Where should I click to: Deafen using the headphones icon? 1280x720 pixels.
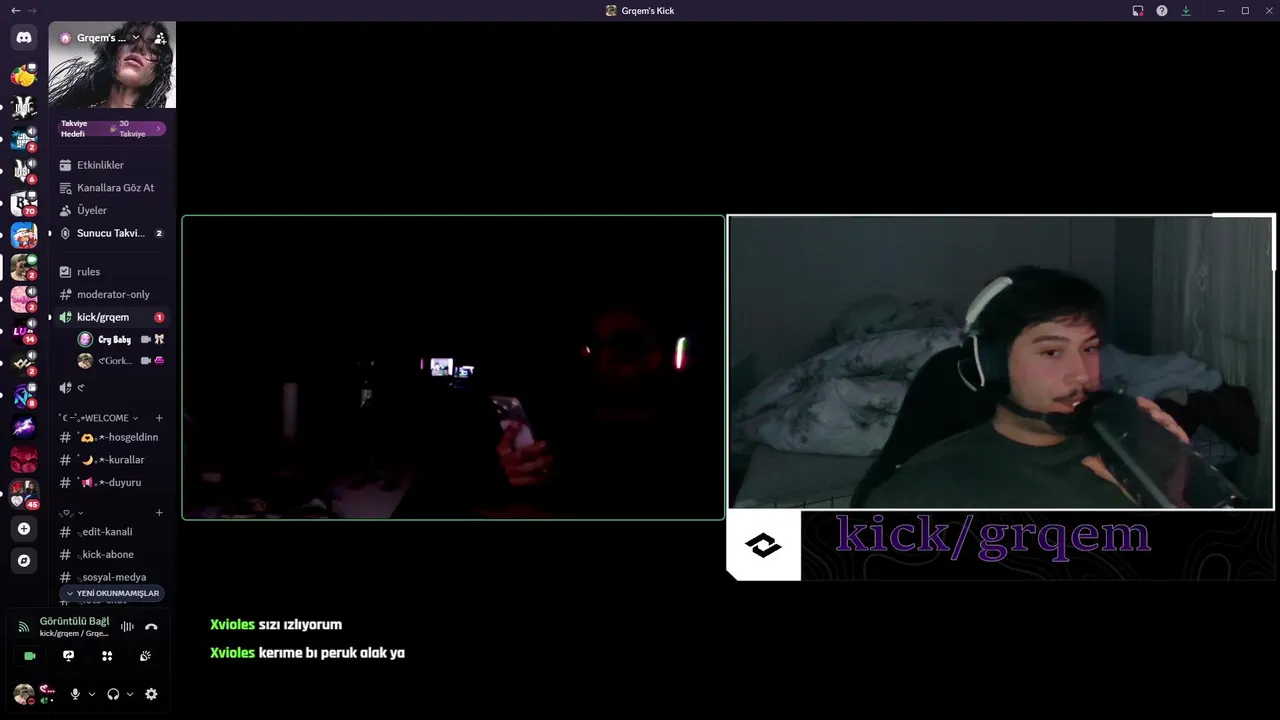click(113, 694)
